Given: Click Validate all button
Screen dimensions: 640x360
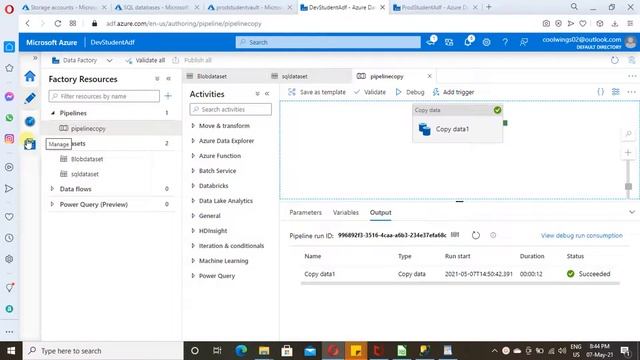Looking at the screenshot, I should coord(145,60).
